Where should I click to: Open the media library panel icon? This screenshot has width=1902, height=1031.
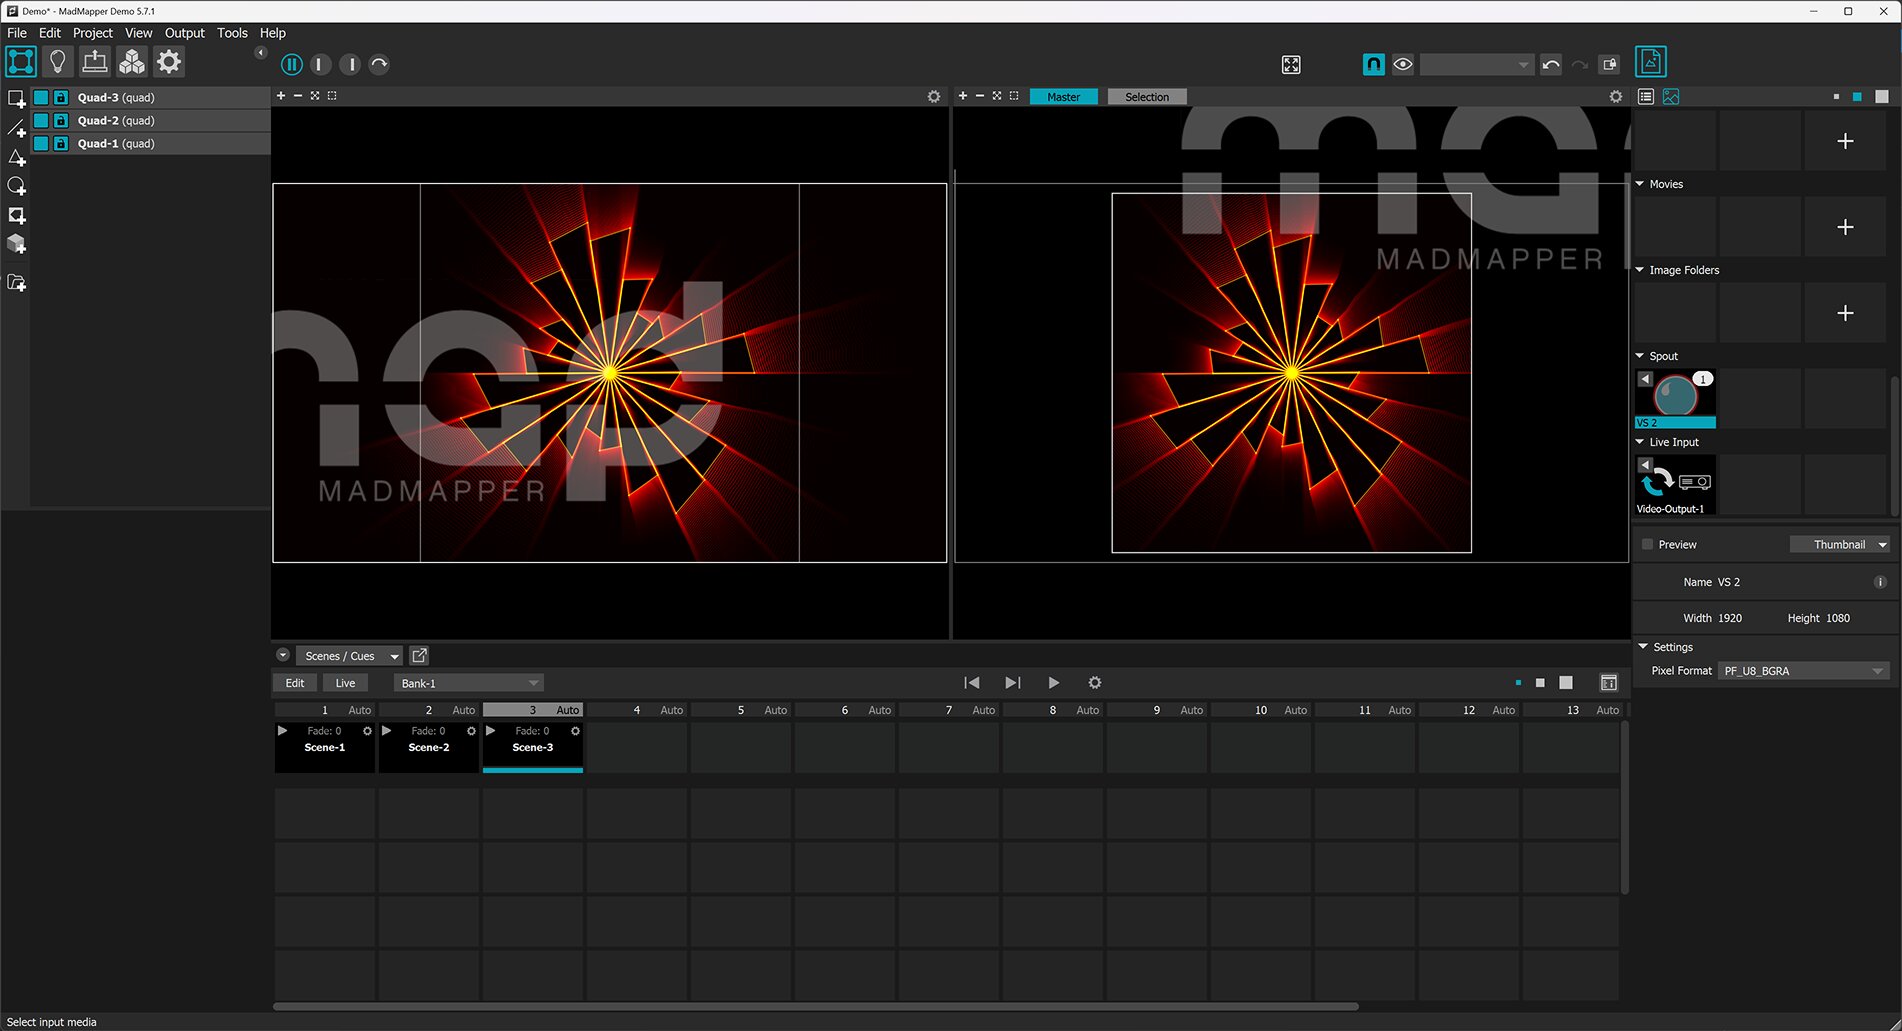click(x=1651, y=62)
